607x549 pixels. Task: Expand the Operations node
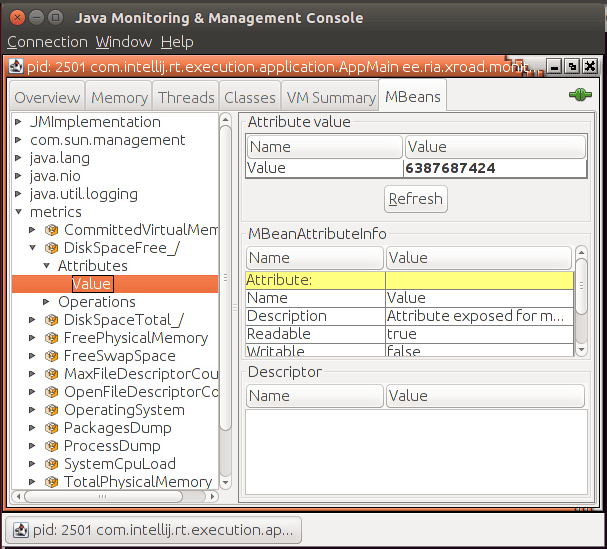(46, 302)
